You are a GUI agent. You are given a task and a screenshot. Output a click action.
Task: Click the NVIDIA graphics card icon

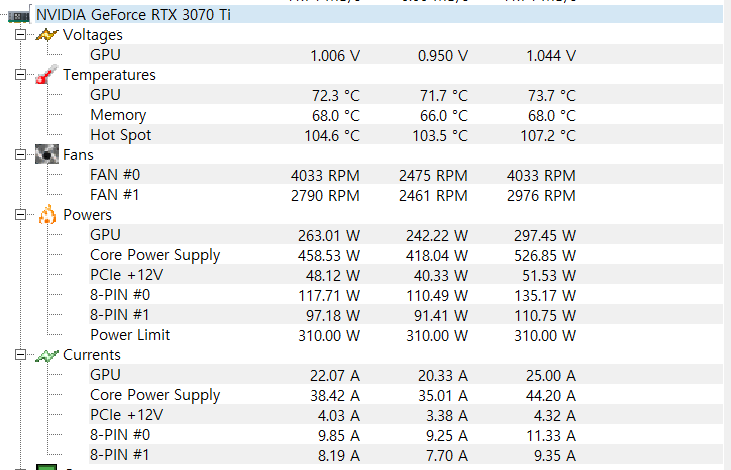coord(19,16)
